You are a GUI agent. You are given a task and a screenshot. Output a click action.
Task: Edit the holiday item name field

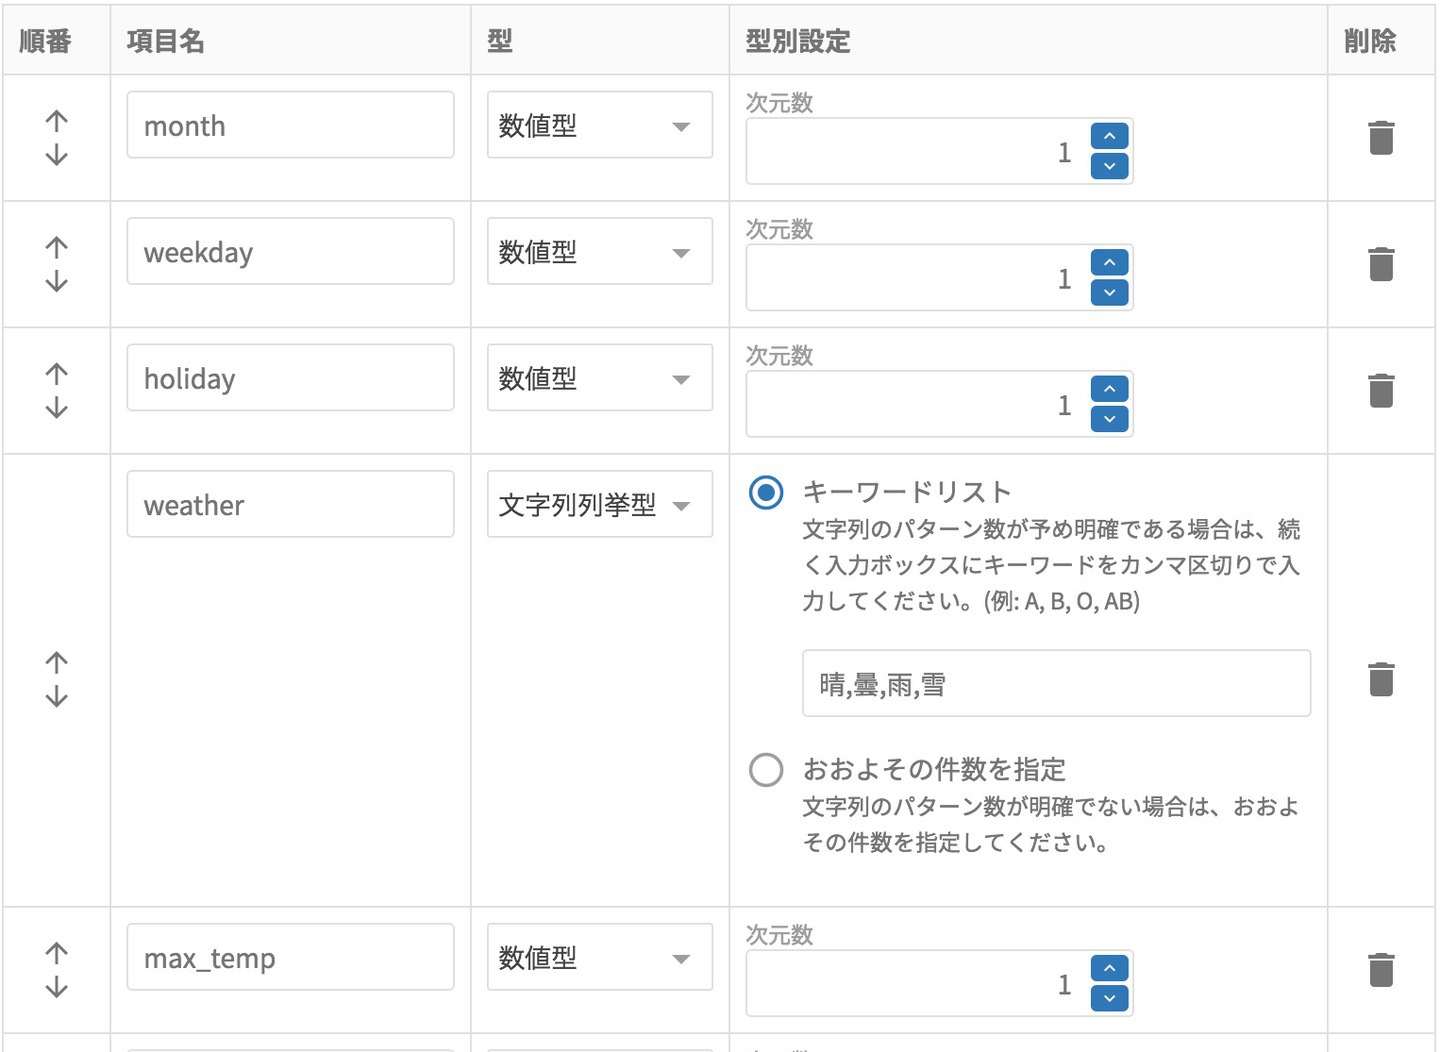tap(290, 378)
